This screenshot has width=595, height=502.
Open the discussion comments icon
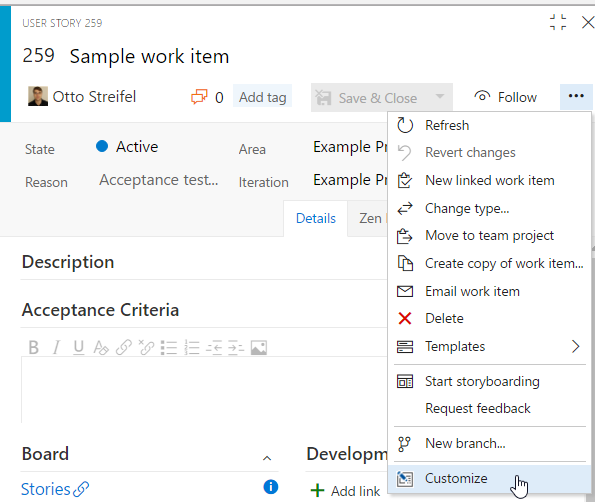point(199,97)
